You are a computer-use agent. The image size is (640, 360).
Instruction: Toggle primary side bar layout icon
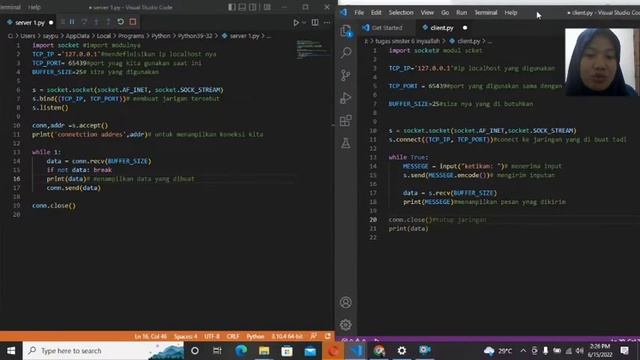pos(232,7)
